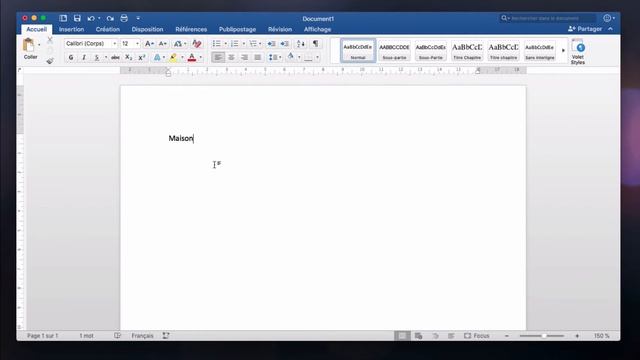Click the Français language indicator
This screenshot has height=360, width=640.
[x=142, y=336]
